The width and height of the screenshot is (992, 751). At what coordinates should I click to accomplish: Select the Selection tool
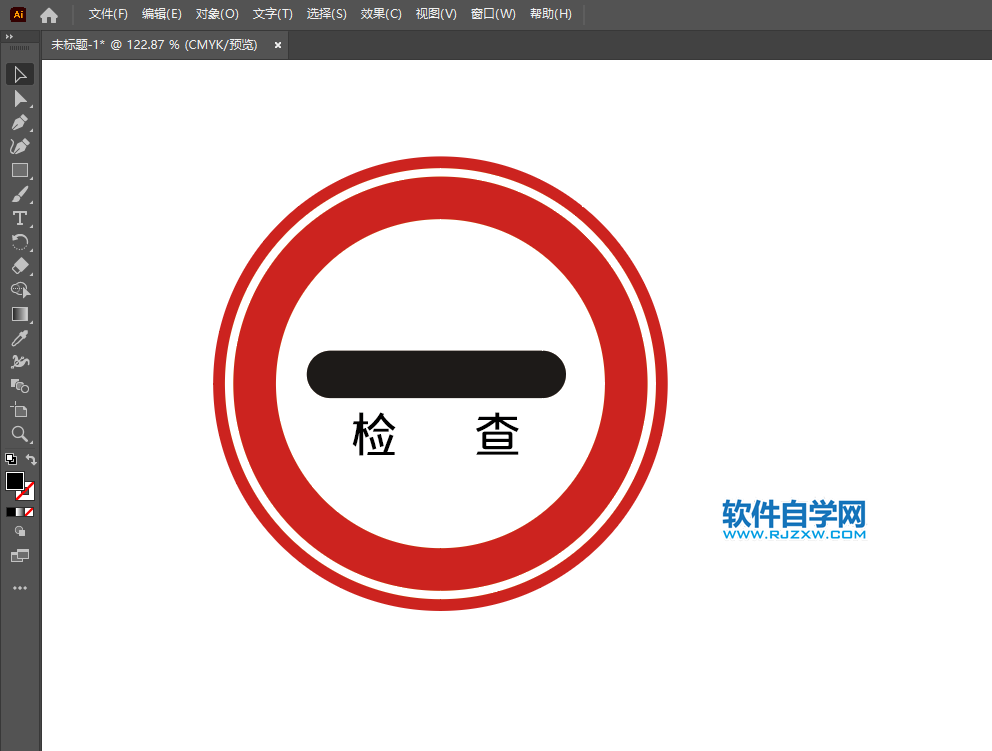20,74
